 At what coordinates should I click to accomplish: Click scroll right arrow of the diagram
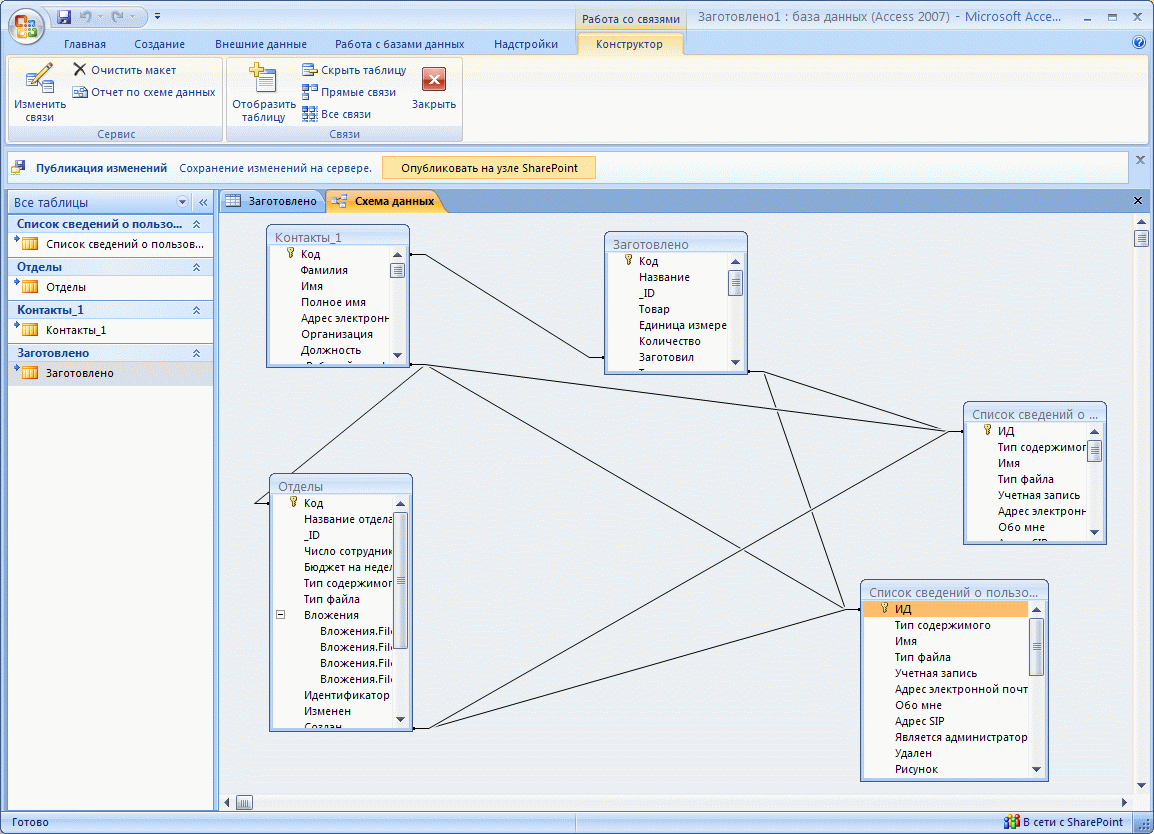click(1125, 802)
